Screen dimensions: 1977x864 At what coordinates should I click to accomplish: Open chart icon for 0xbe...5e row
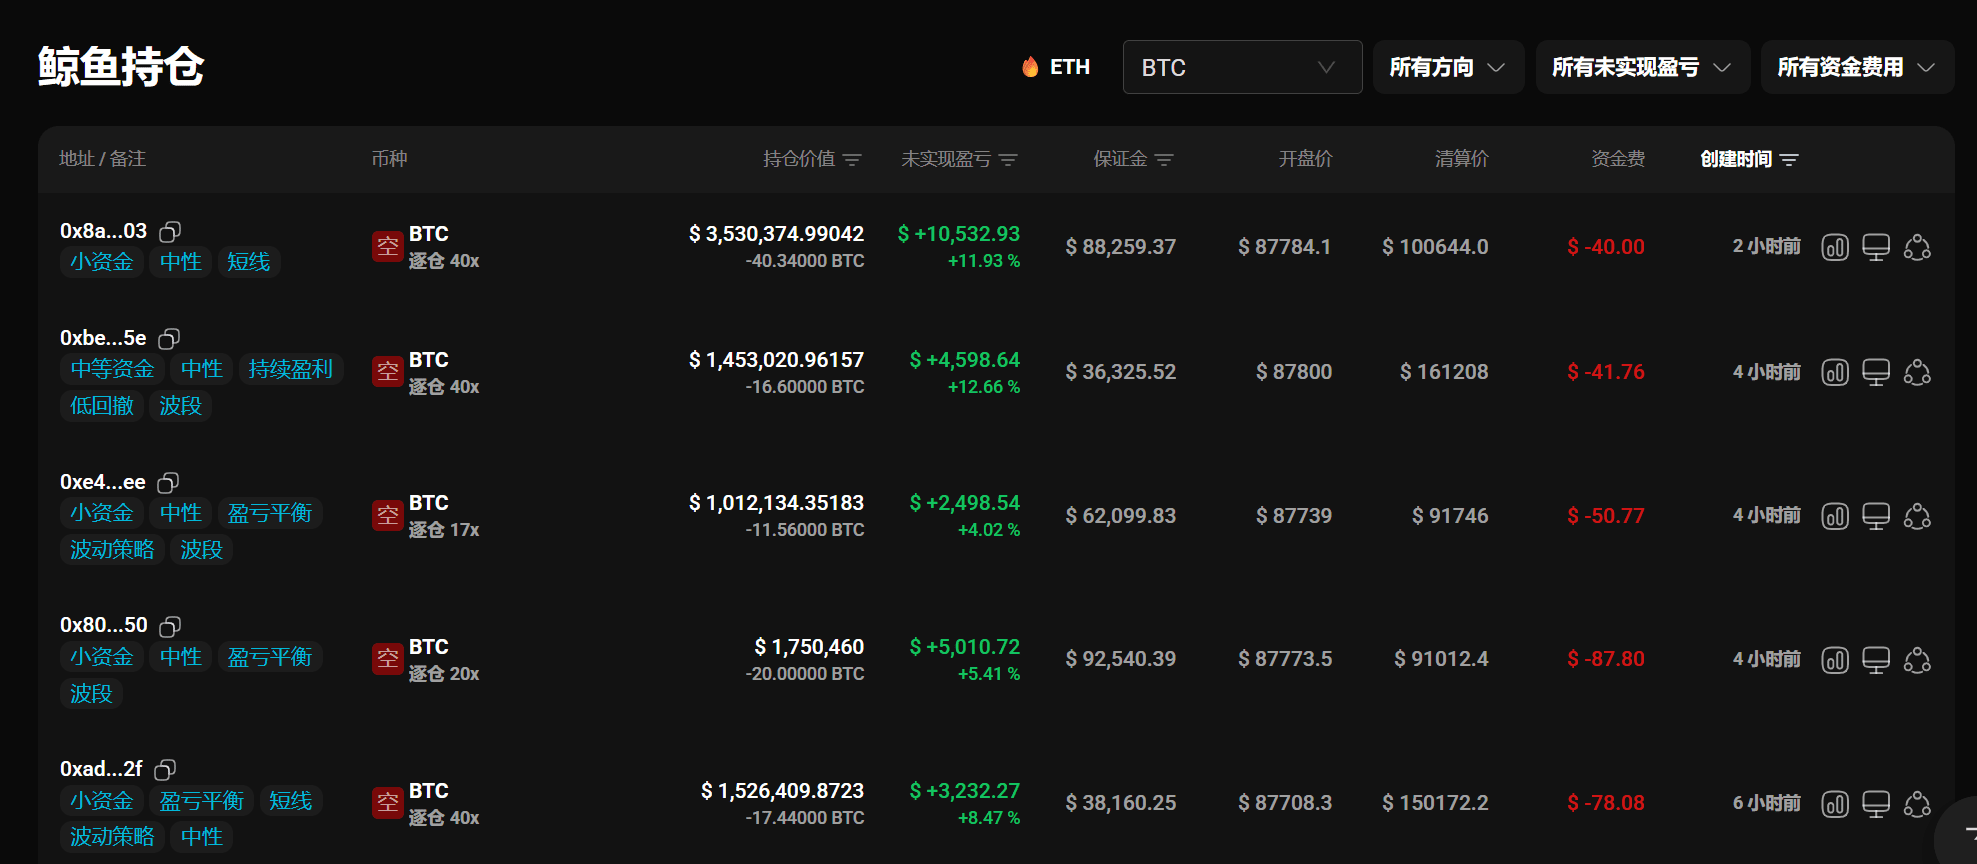[1835, 372]
